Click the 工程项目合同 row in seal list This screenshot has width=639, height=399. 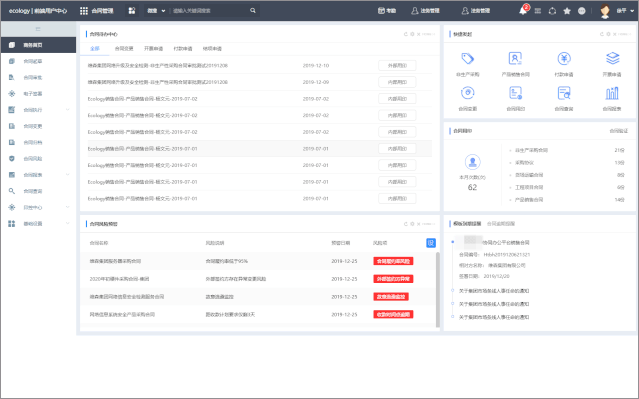[567, 187]
